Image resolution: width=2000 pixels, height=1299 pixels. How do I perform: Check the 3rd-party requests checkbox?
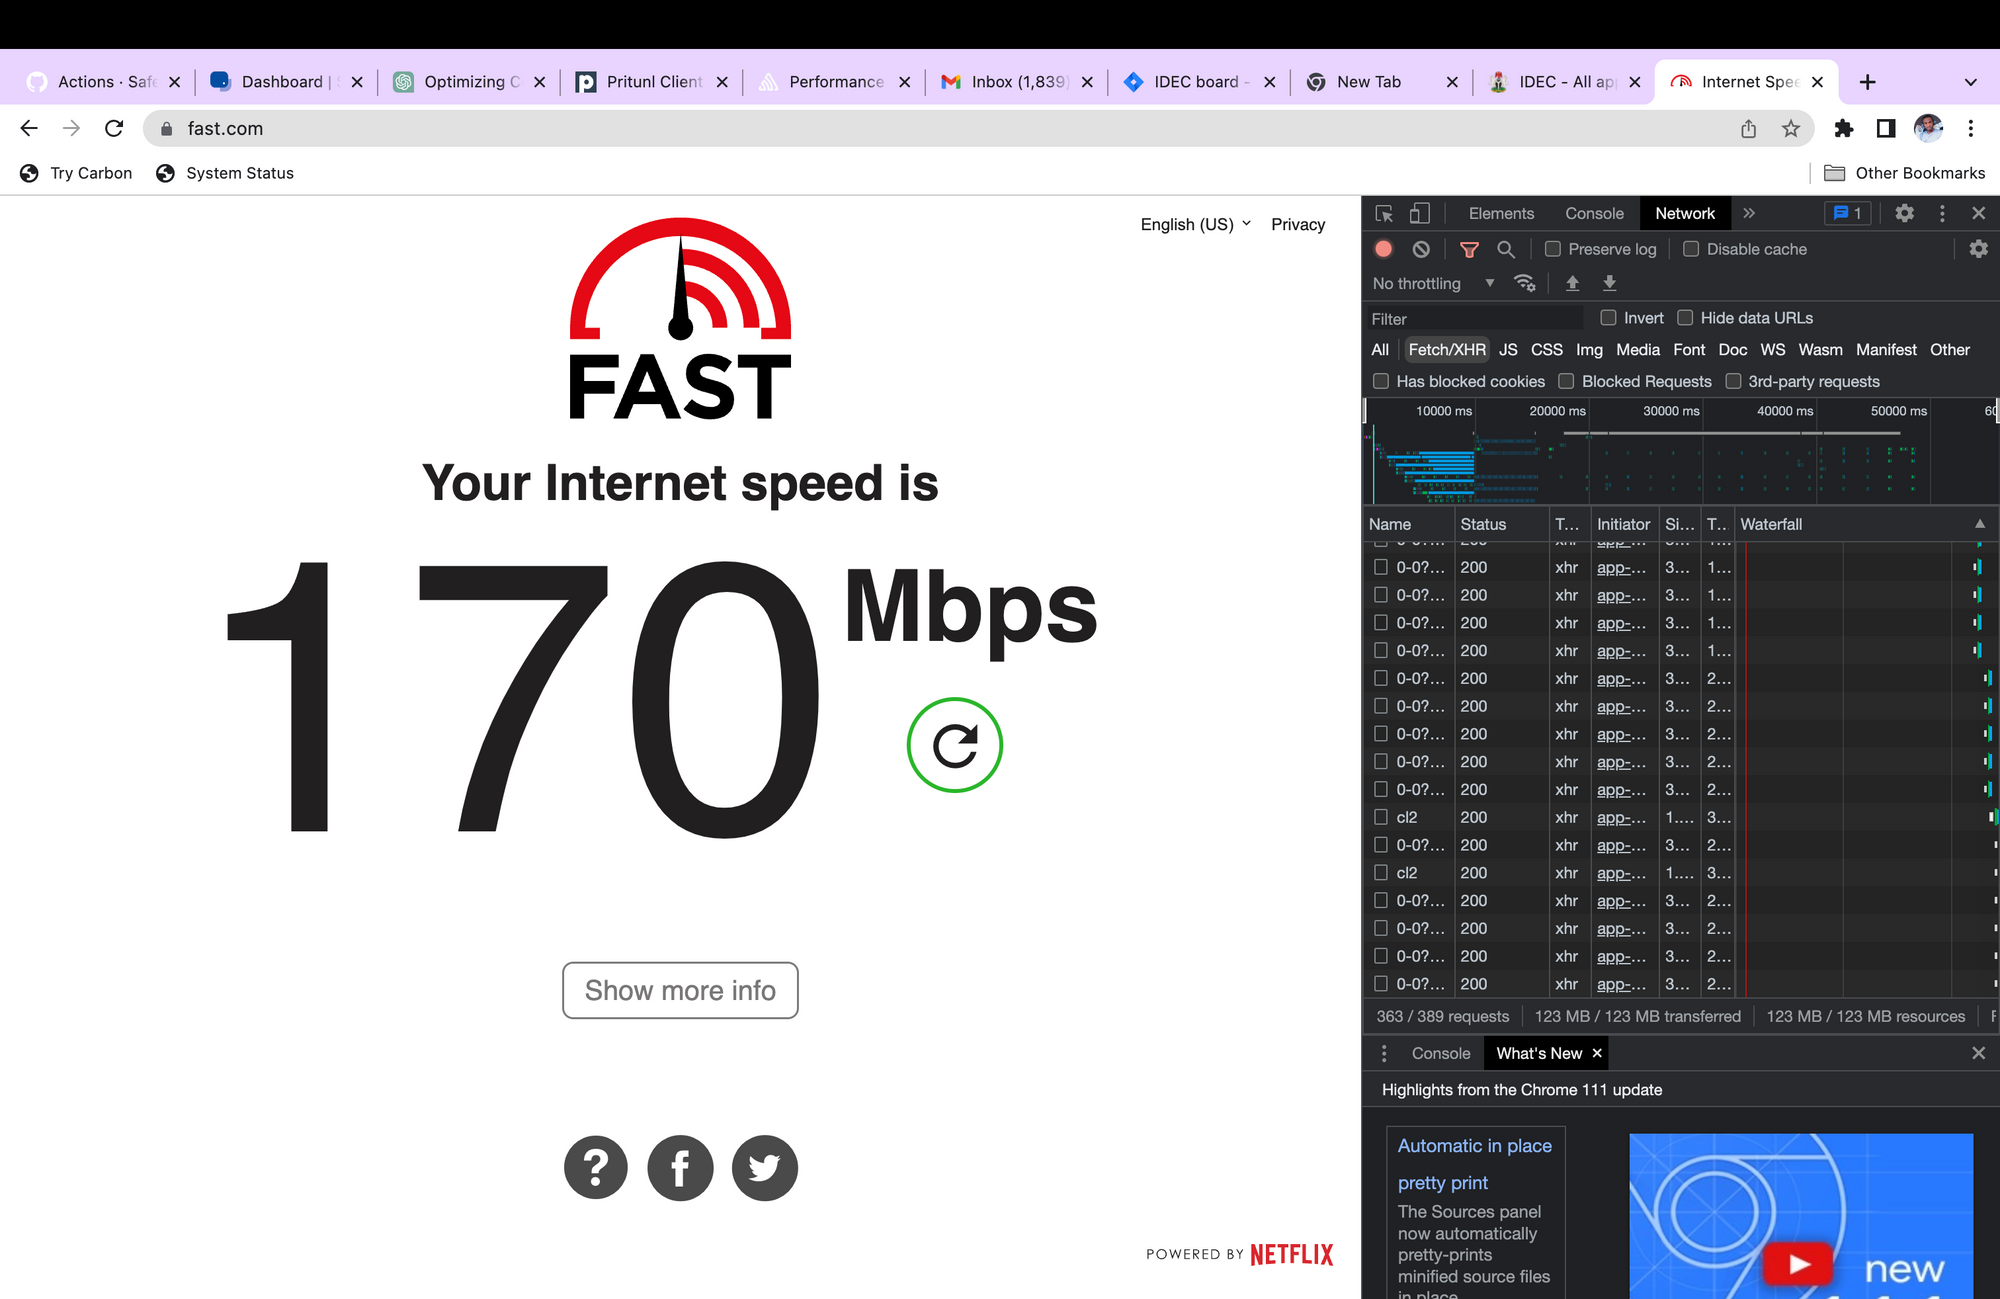[x=1733, y=381]
